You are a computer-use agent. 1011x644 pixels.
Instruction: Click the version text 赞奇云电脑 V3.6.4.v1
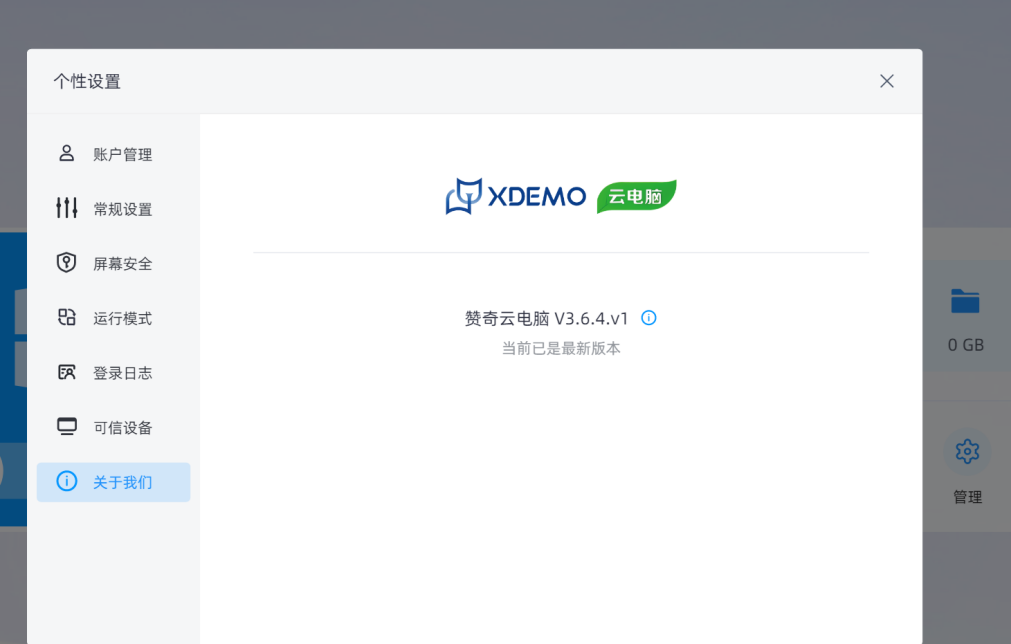point(546,318)
